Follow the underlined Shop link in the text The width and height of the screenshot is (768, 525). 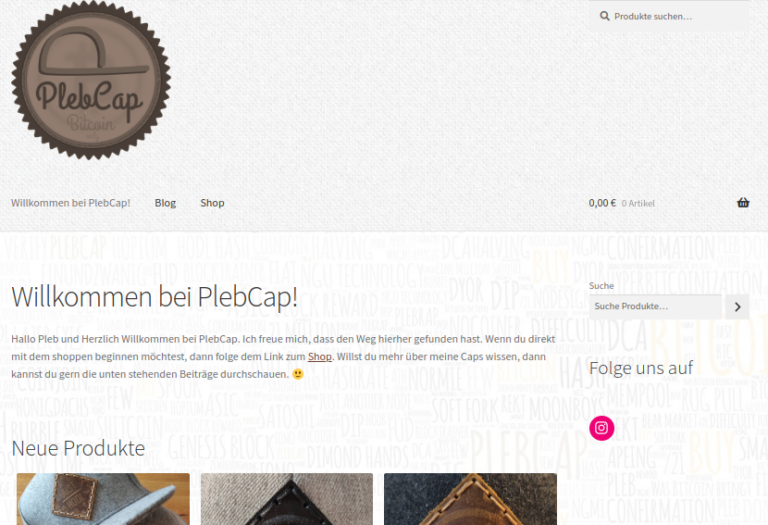pyautogui.click(x=320, y=357)
